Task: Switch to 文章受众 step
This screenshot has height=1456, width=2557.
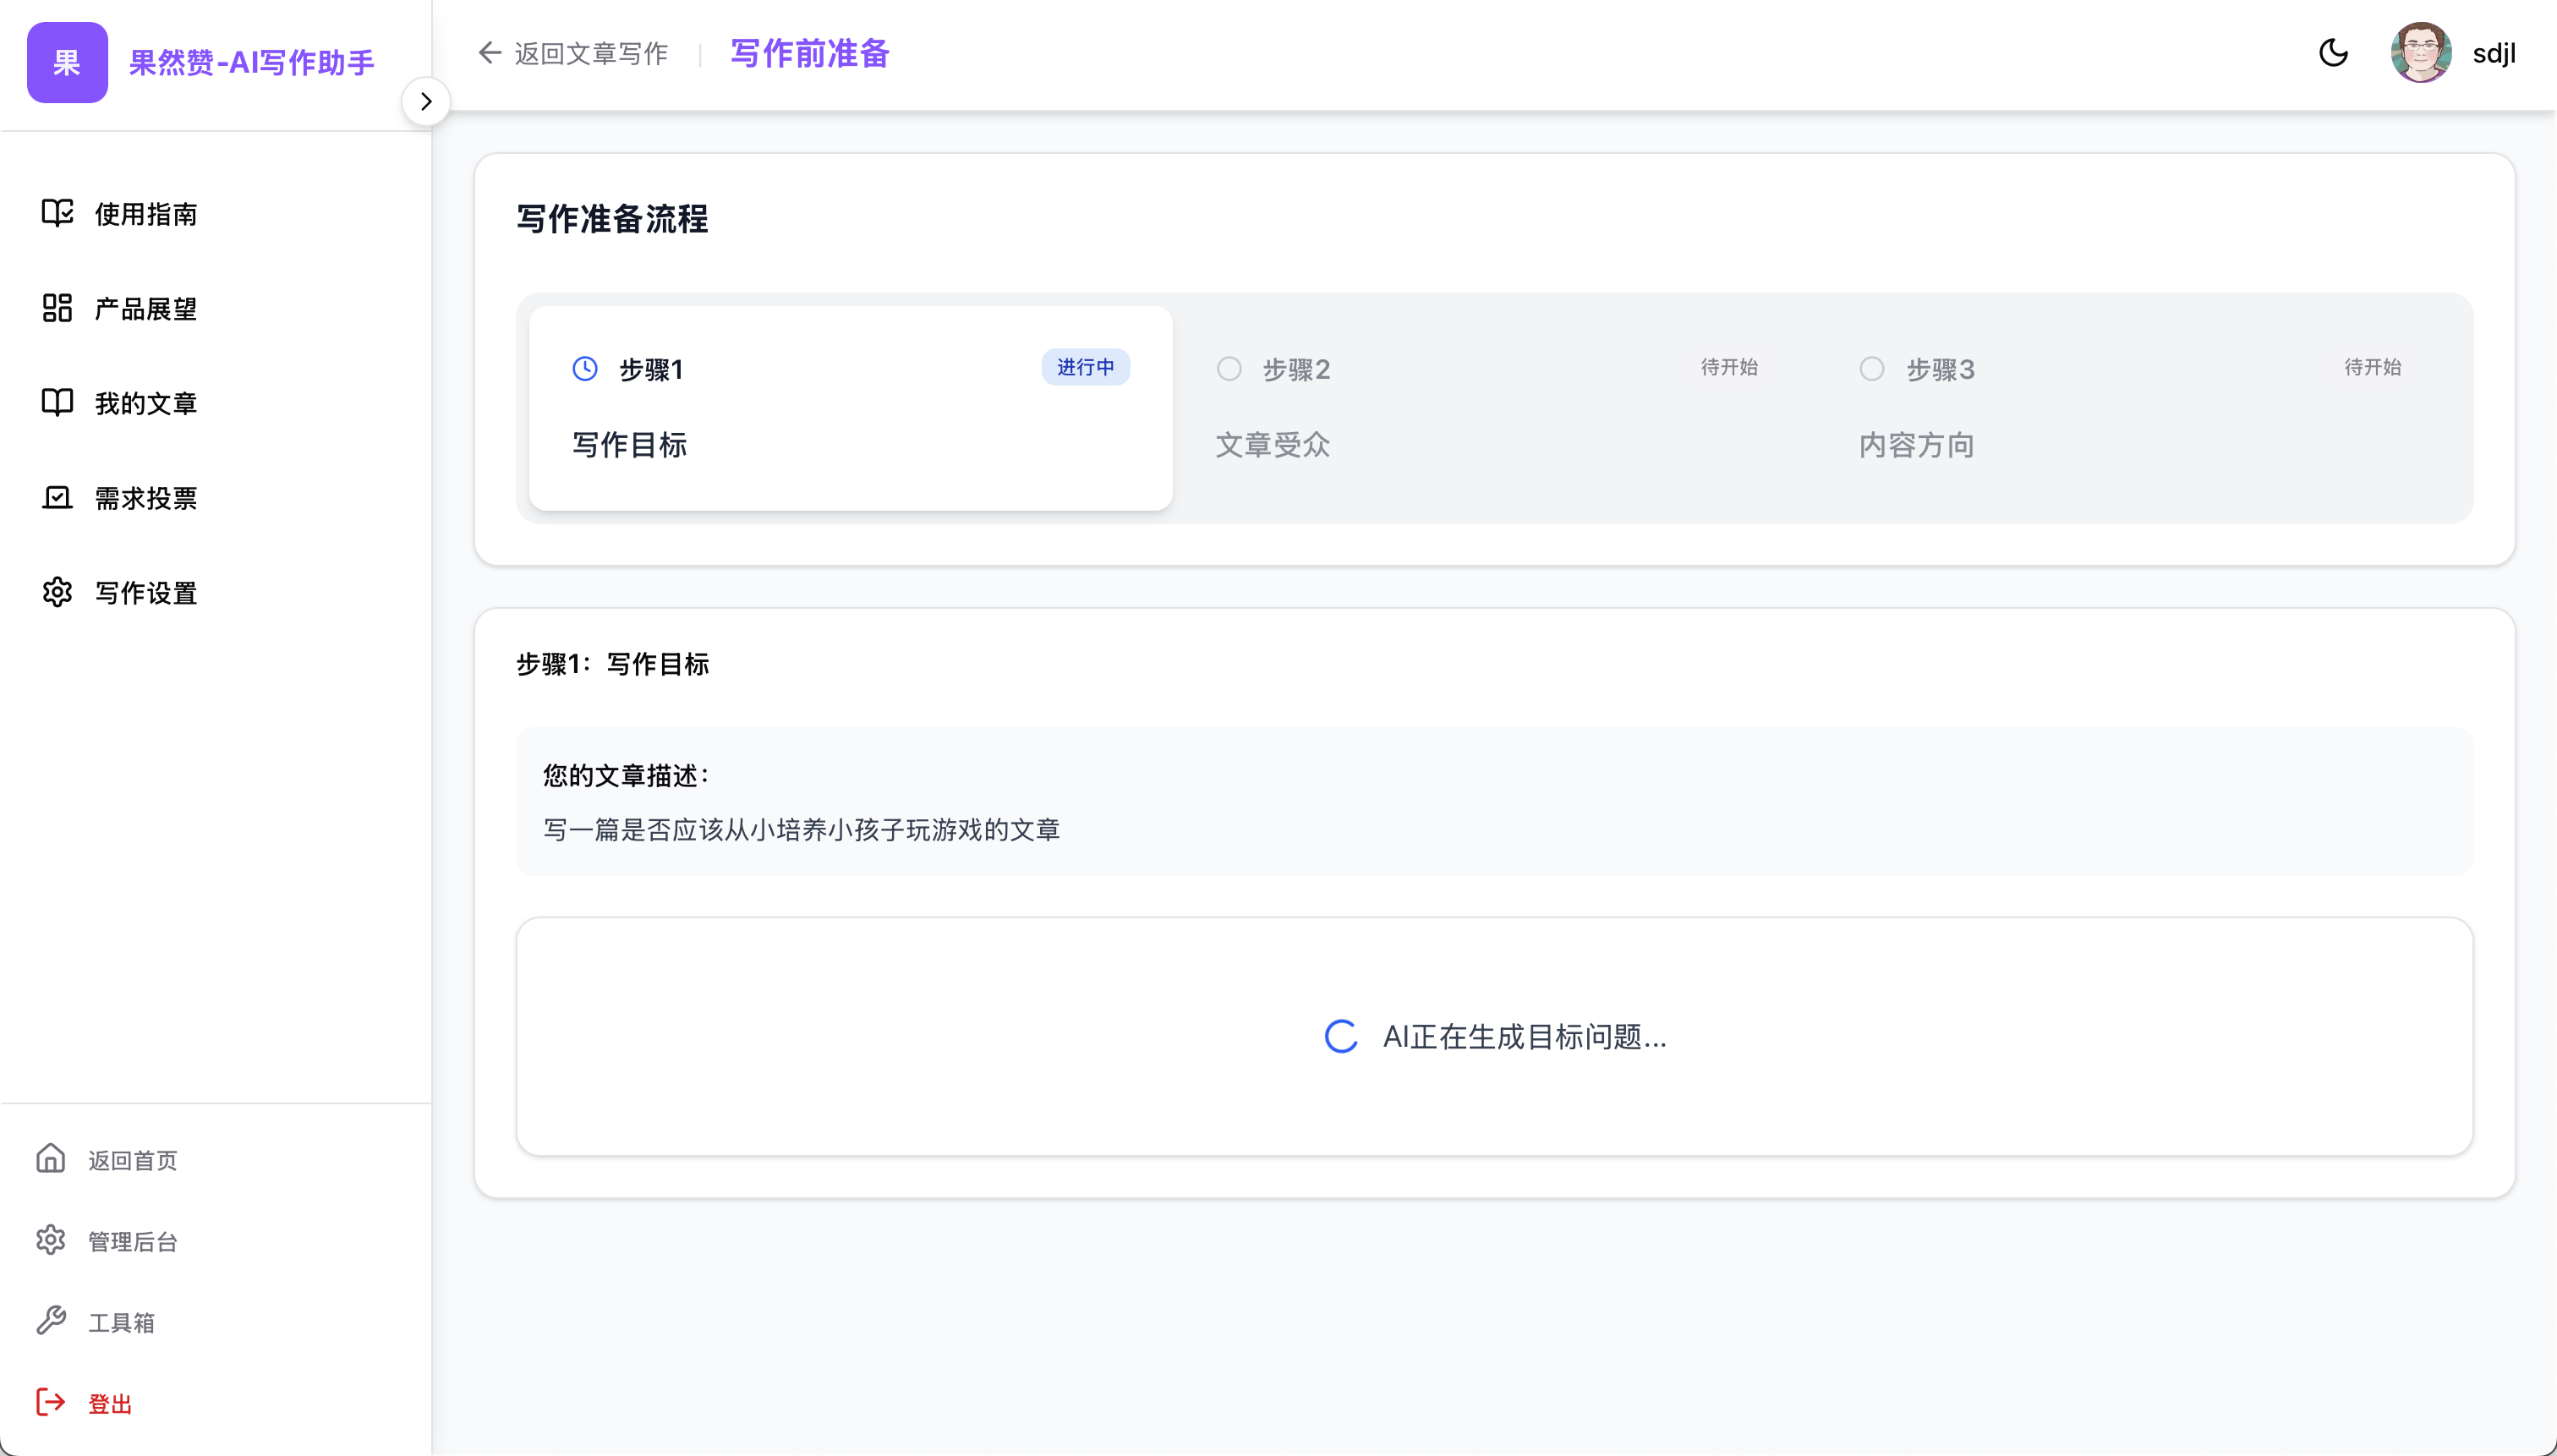Action: point(1272,444)
